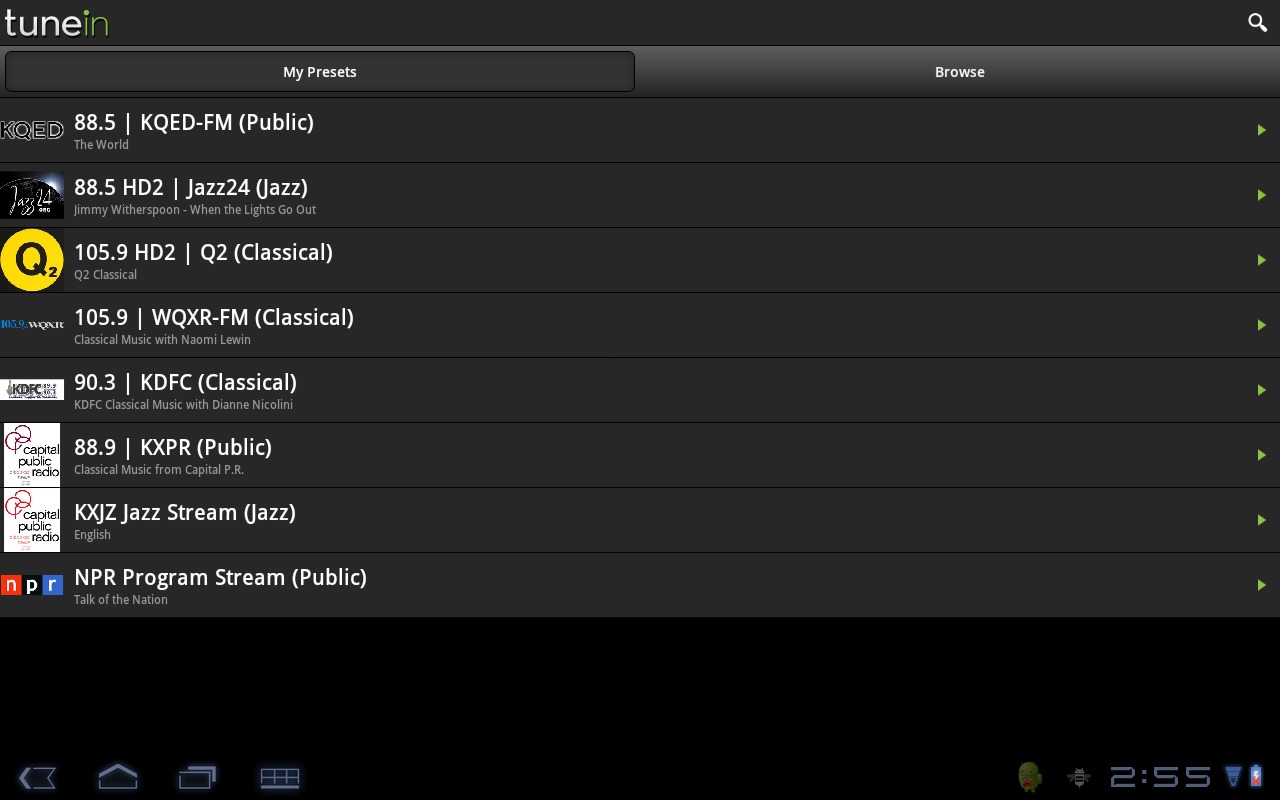Tap the Jazz24 station logo
Screen dimensions: 1280x800
point(32,195)
